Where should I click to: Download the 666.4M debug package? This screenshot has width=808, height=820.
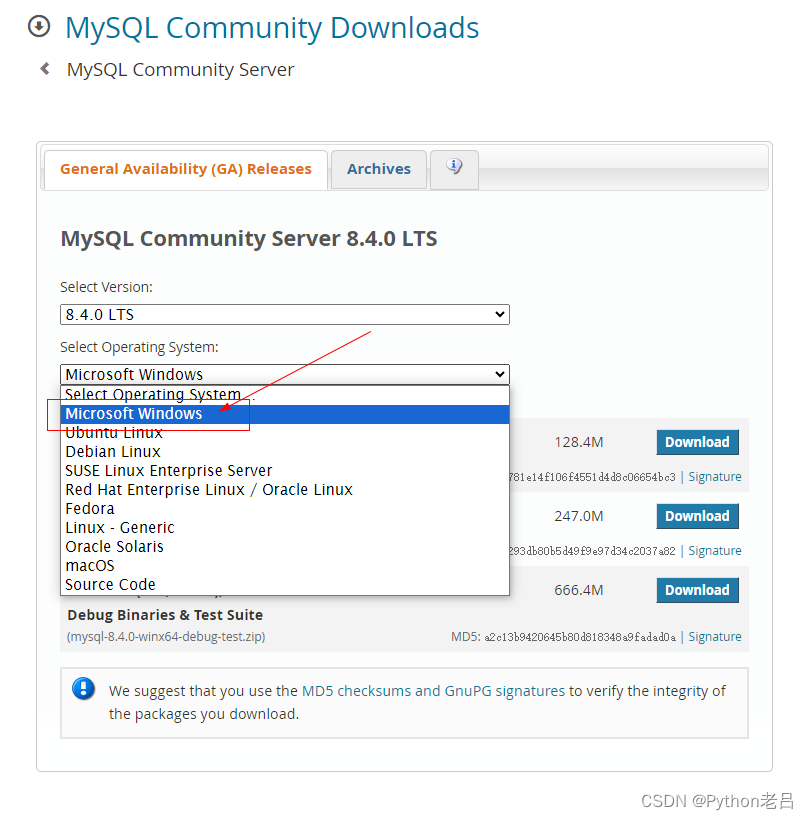[x=697, y=590]
